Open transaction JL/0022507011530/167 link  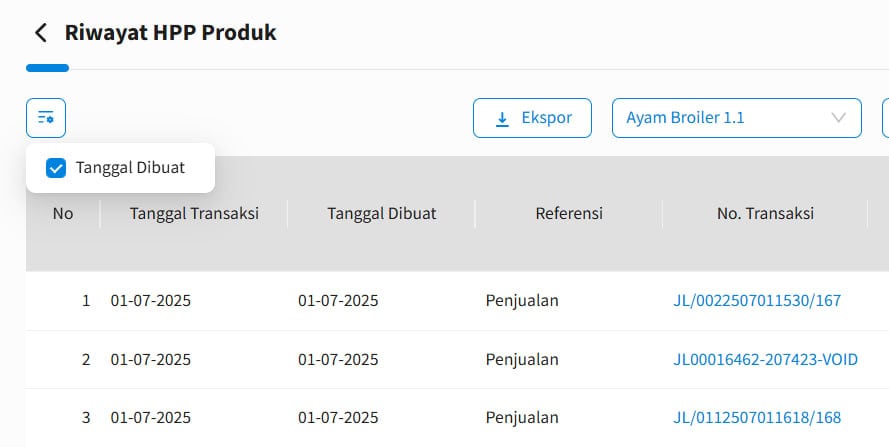(757, 301)
